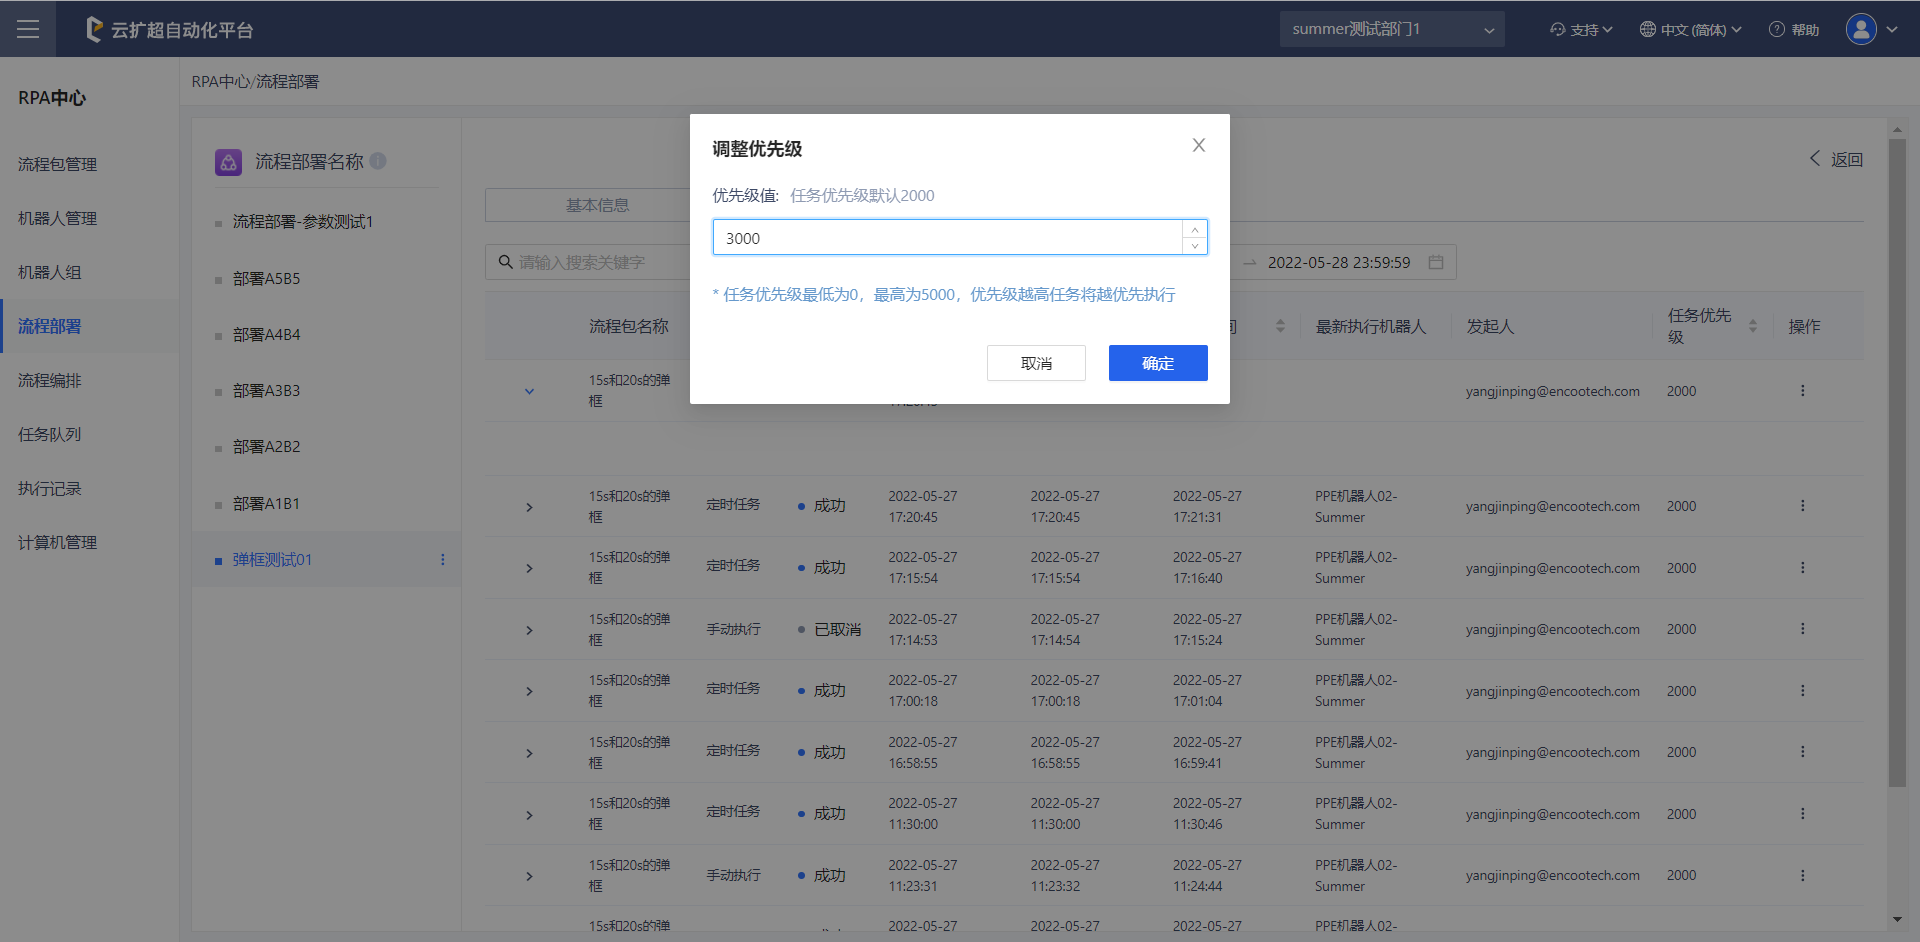
Task: Select 流程部署 in sidebar
Action: [x=50, y=326]
